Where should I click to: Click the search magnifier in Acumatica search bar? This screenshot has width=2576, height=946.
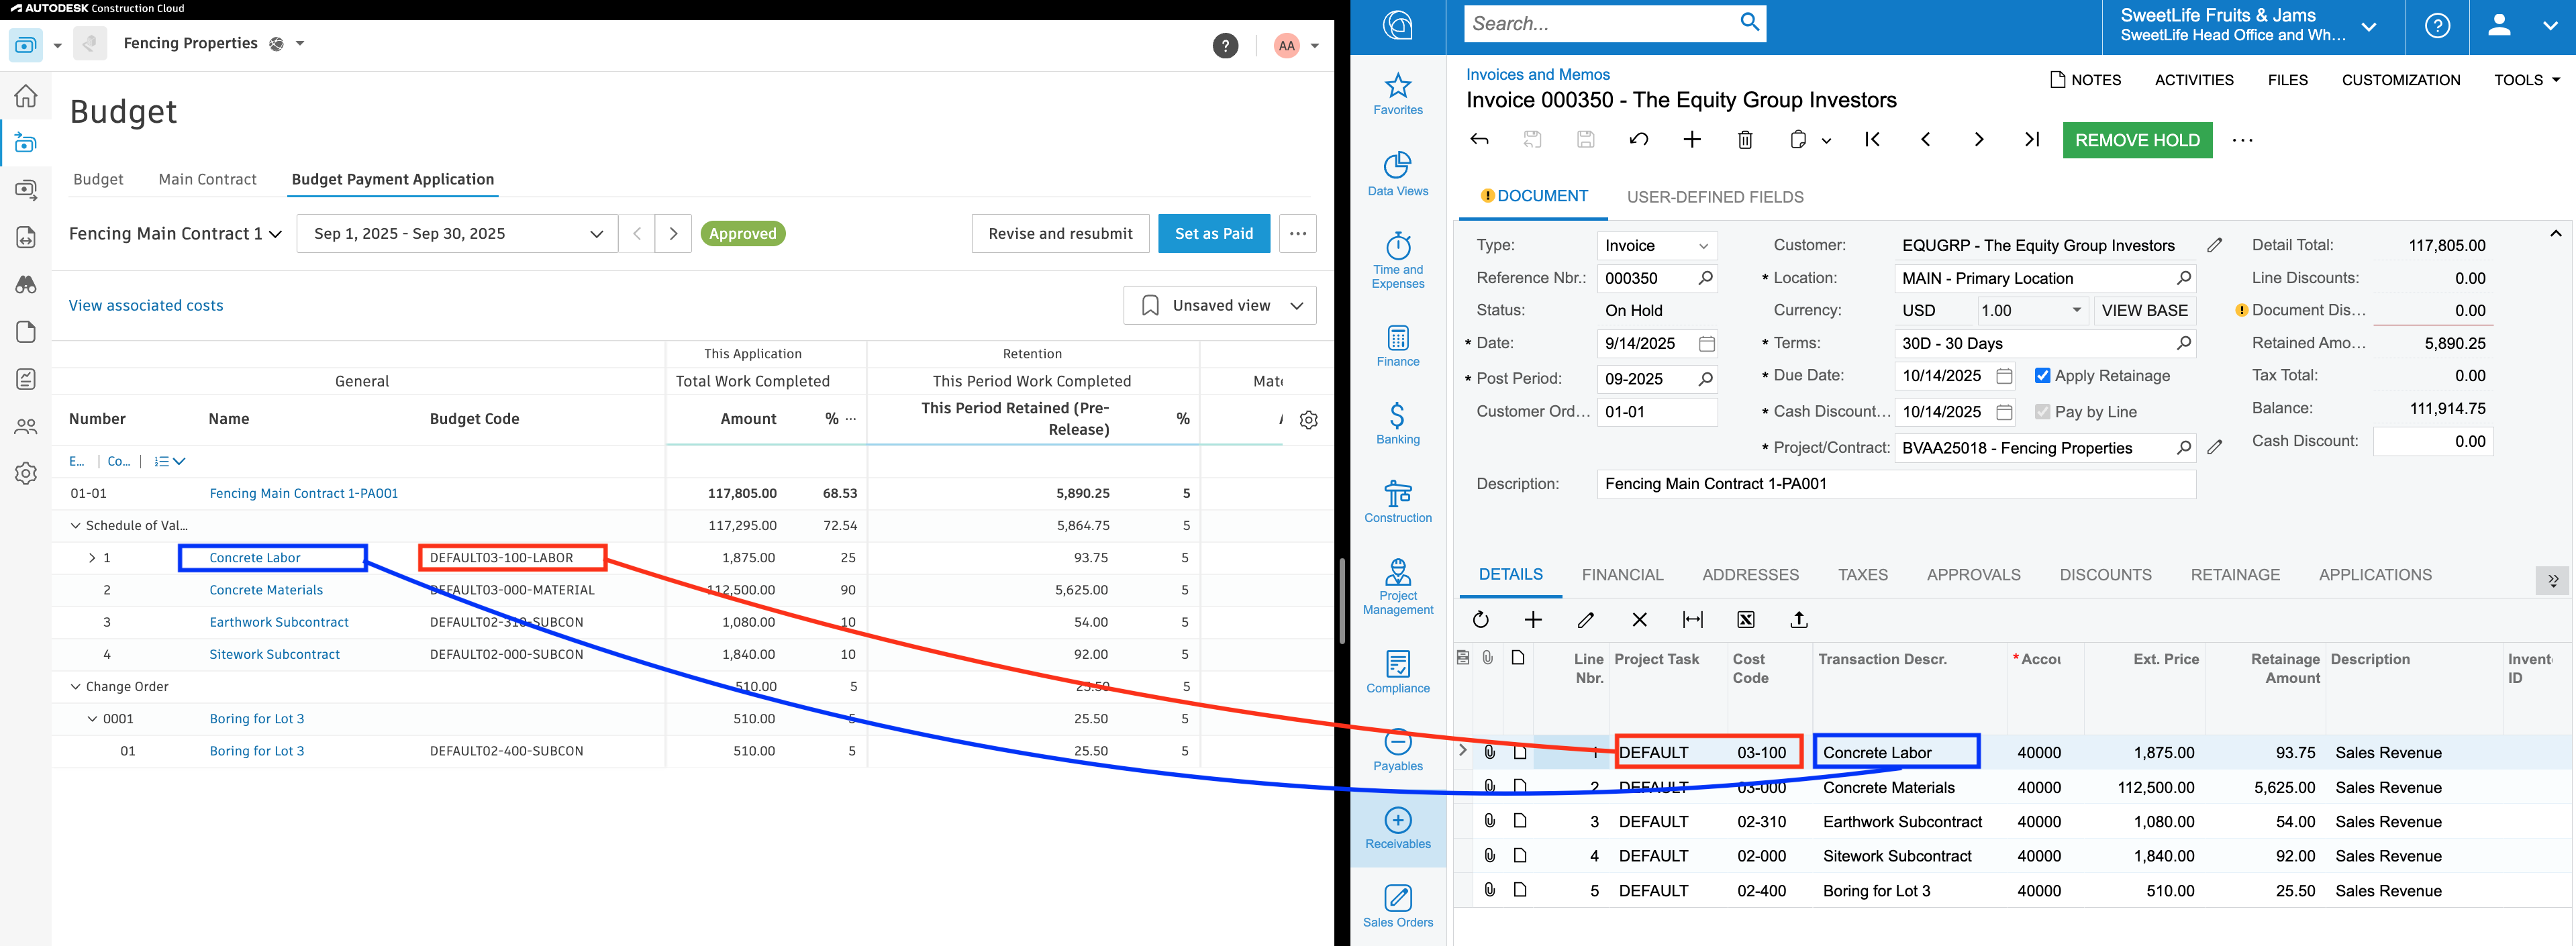point(1749,22)
